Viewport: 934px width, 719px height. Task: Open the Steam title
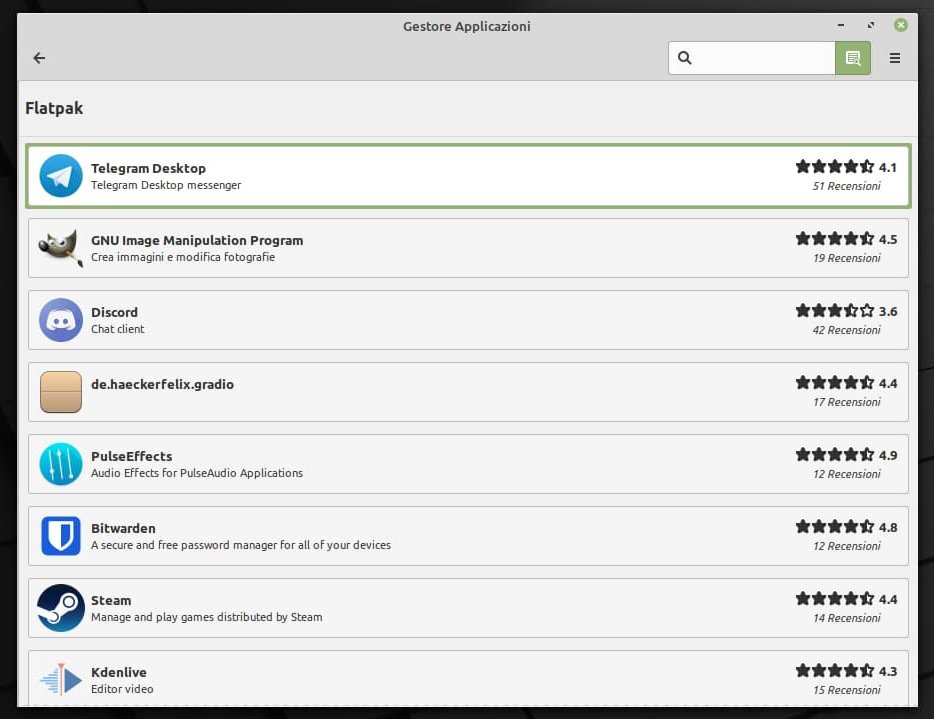(111, 600)
